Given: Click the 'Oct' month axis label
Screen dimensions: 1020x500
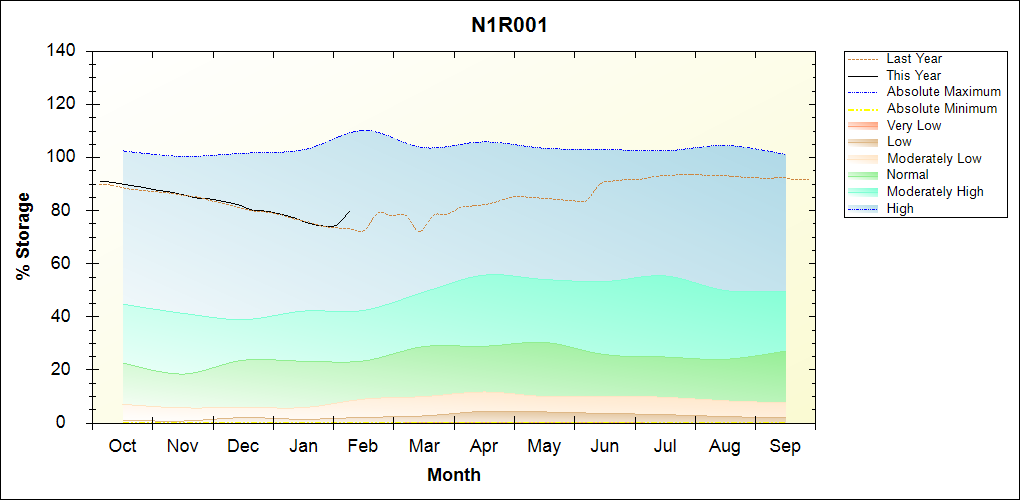Looking at the screenshot, I should (x=122, y=446).
